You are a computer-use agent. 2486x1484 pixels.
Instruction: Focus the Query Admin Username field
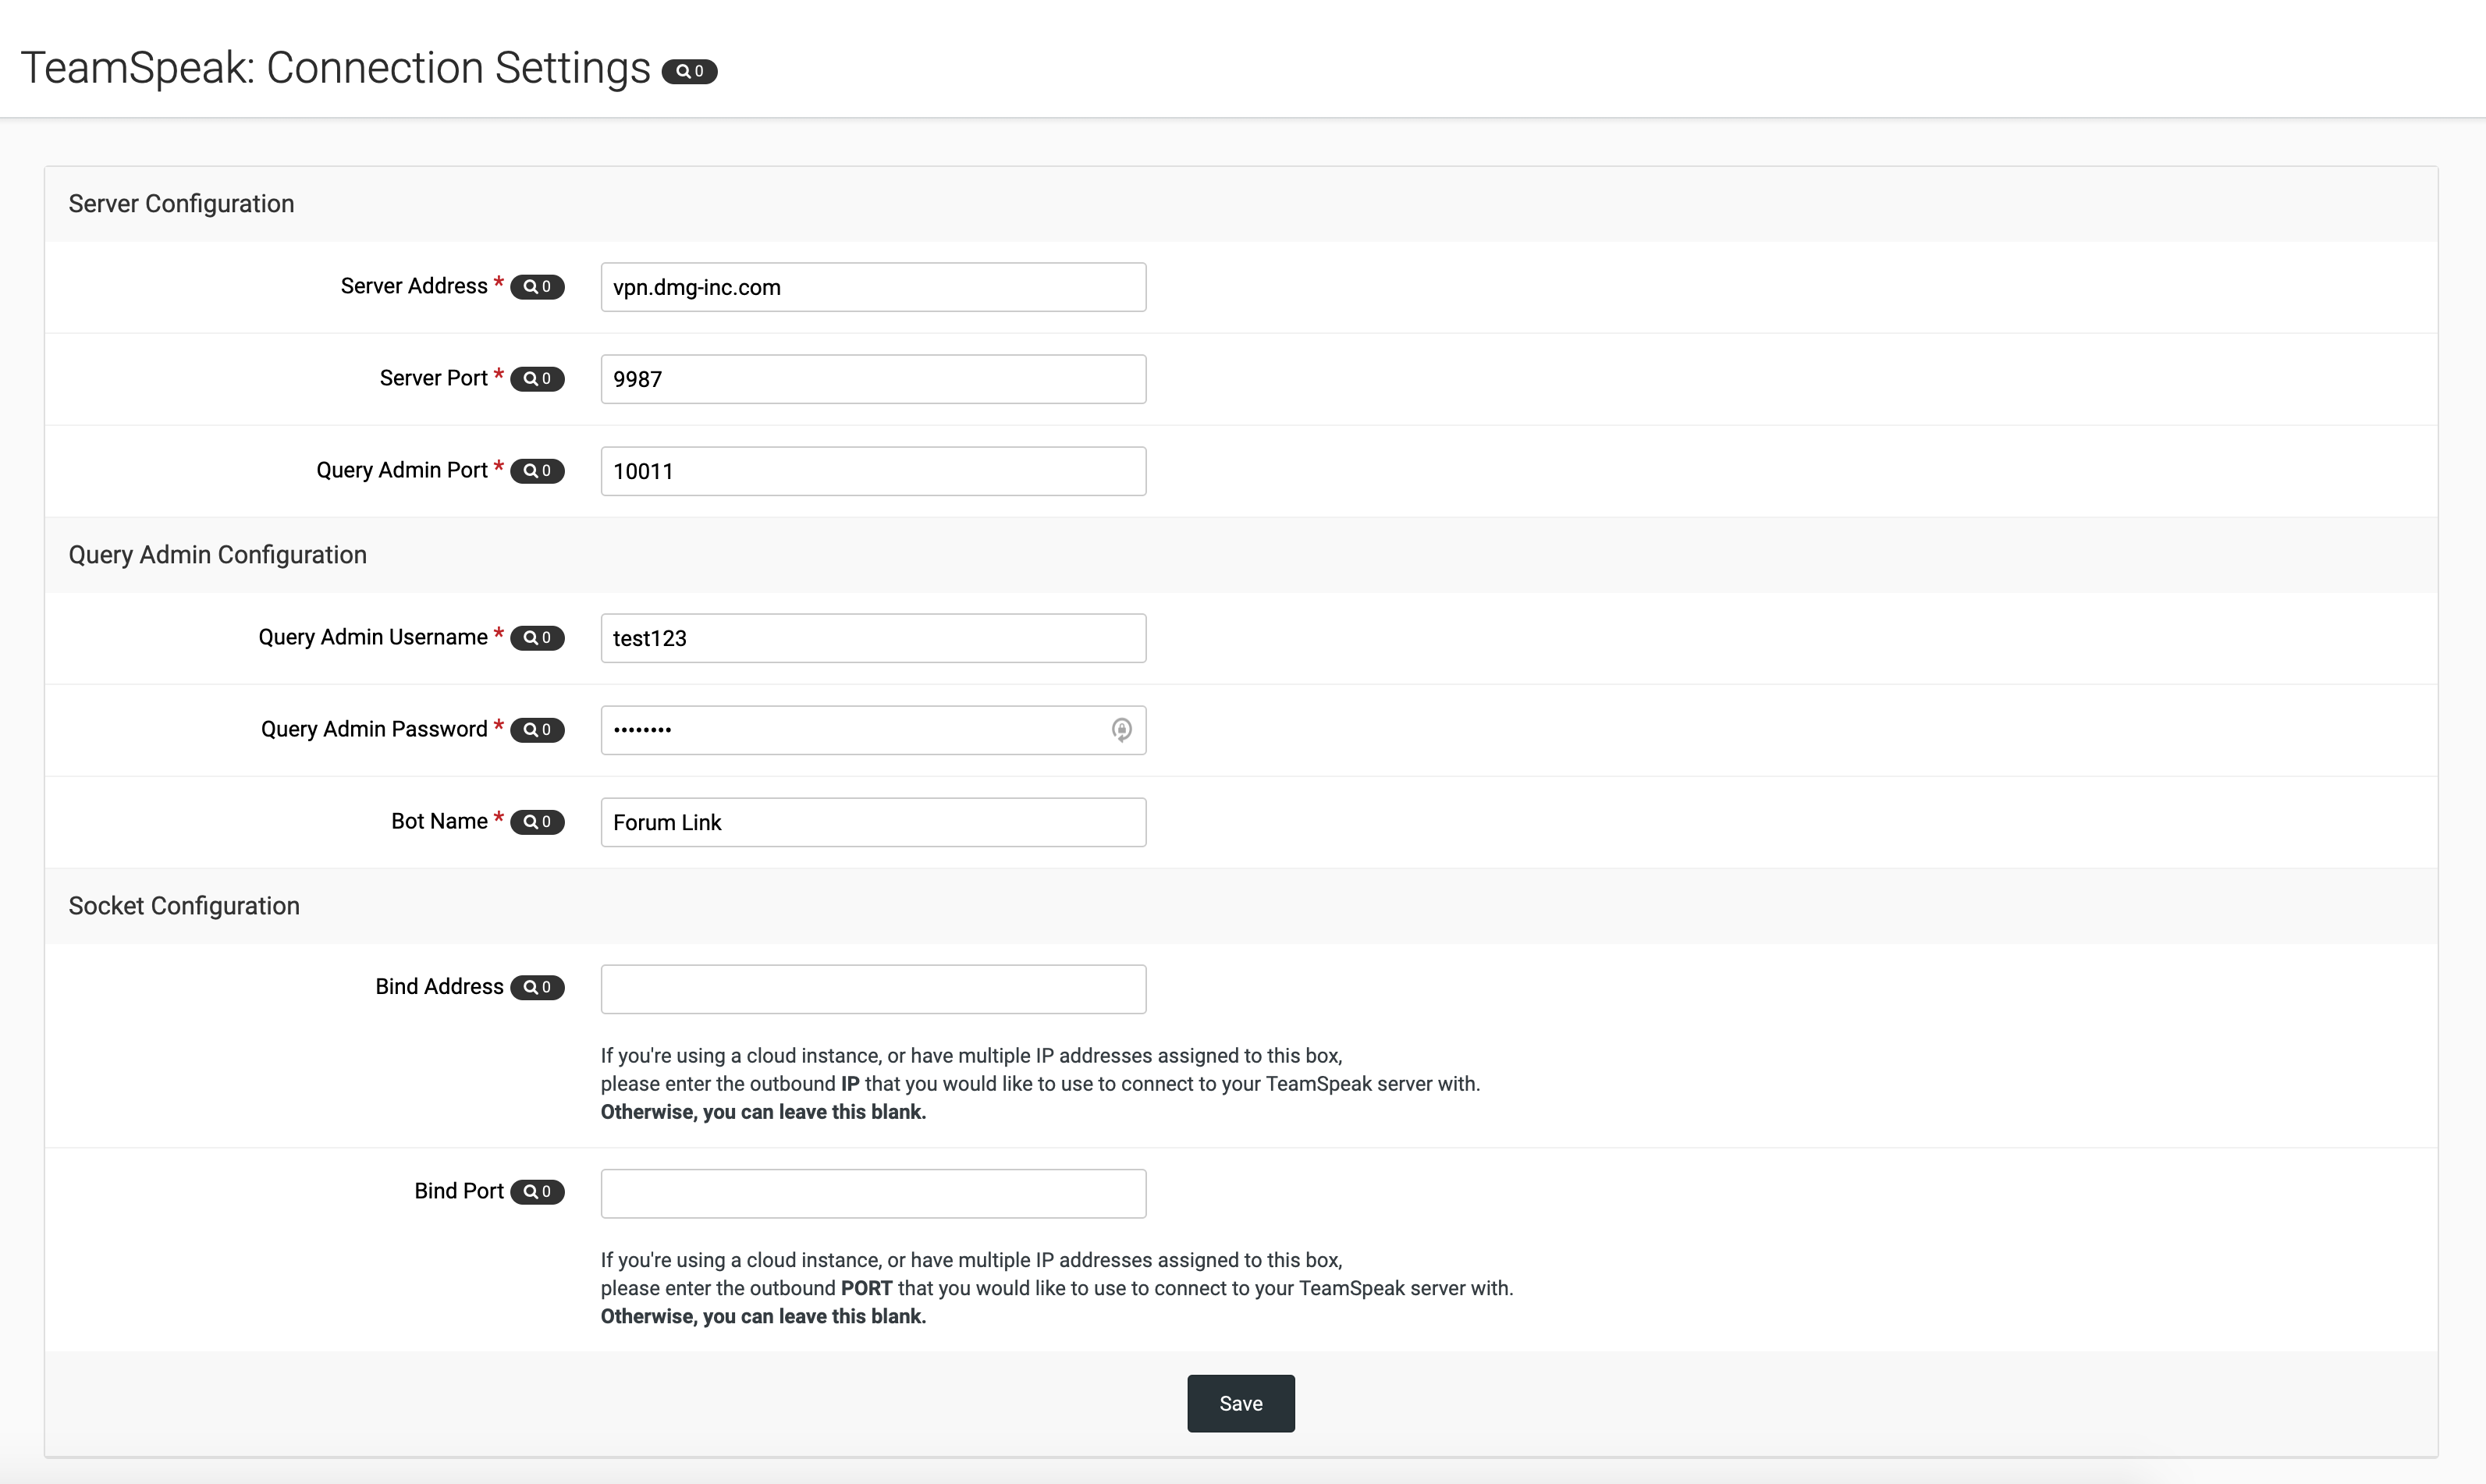873,638
